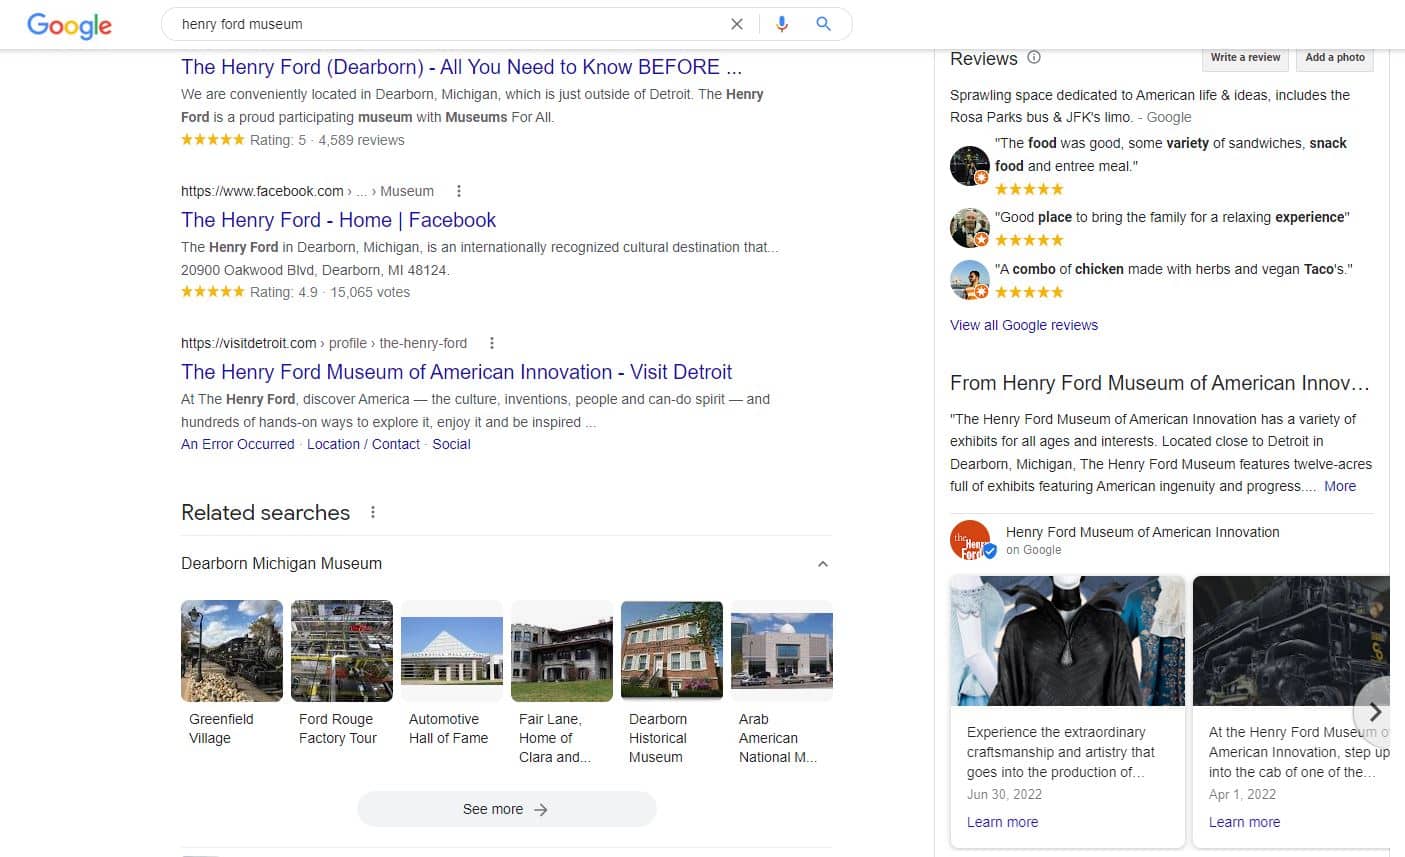Viewport: 1405px width, 857px height.
Task: Click Google source link in place description
Action: (x=1169, y=117)
